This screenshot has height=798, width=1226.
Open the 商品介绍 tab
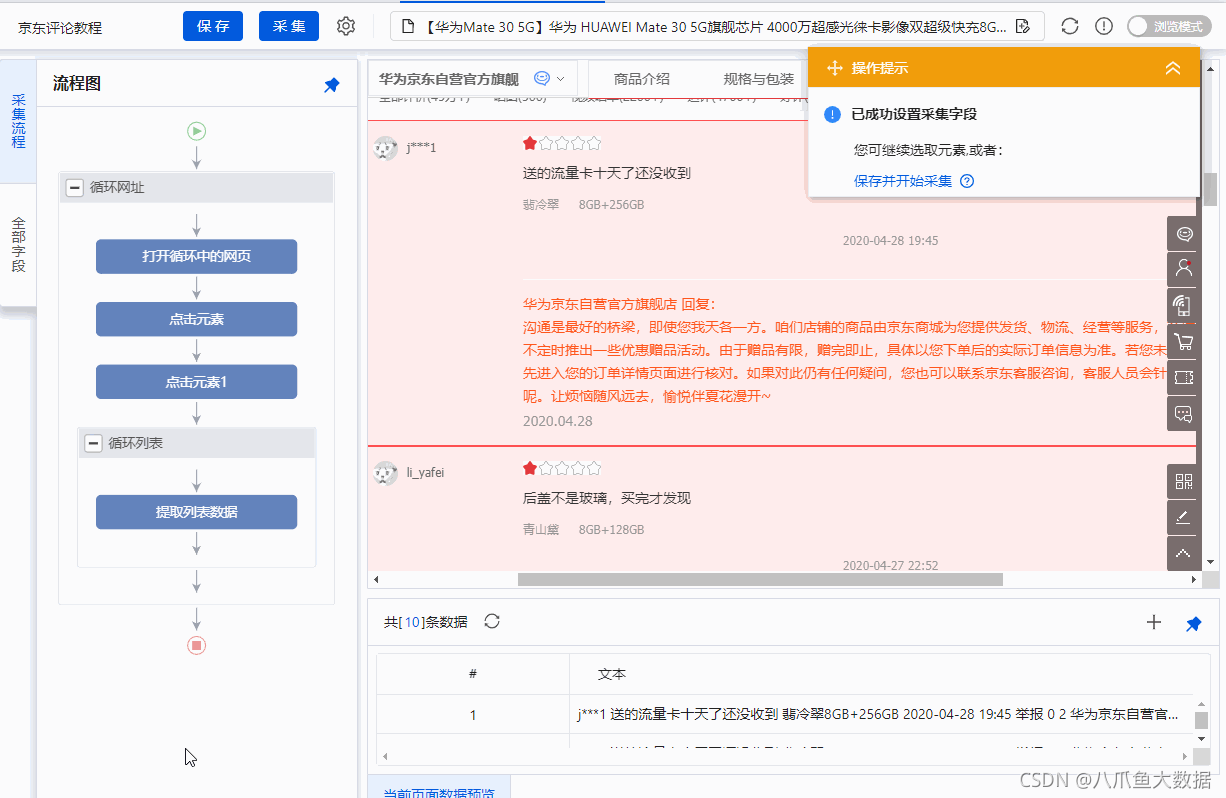coord(642,79)
